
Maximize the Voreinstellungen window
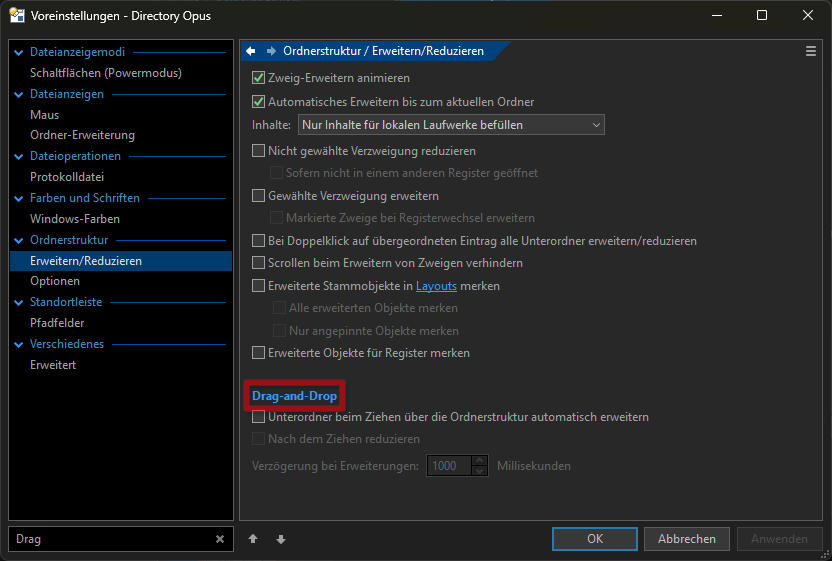point(762,15)
